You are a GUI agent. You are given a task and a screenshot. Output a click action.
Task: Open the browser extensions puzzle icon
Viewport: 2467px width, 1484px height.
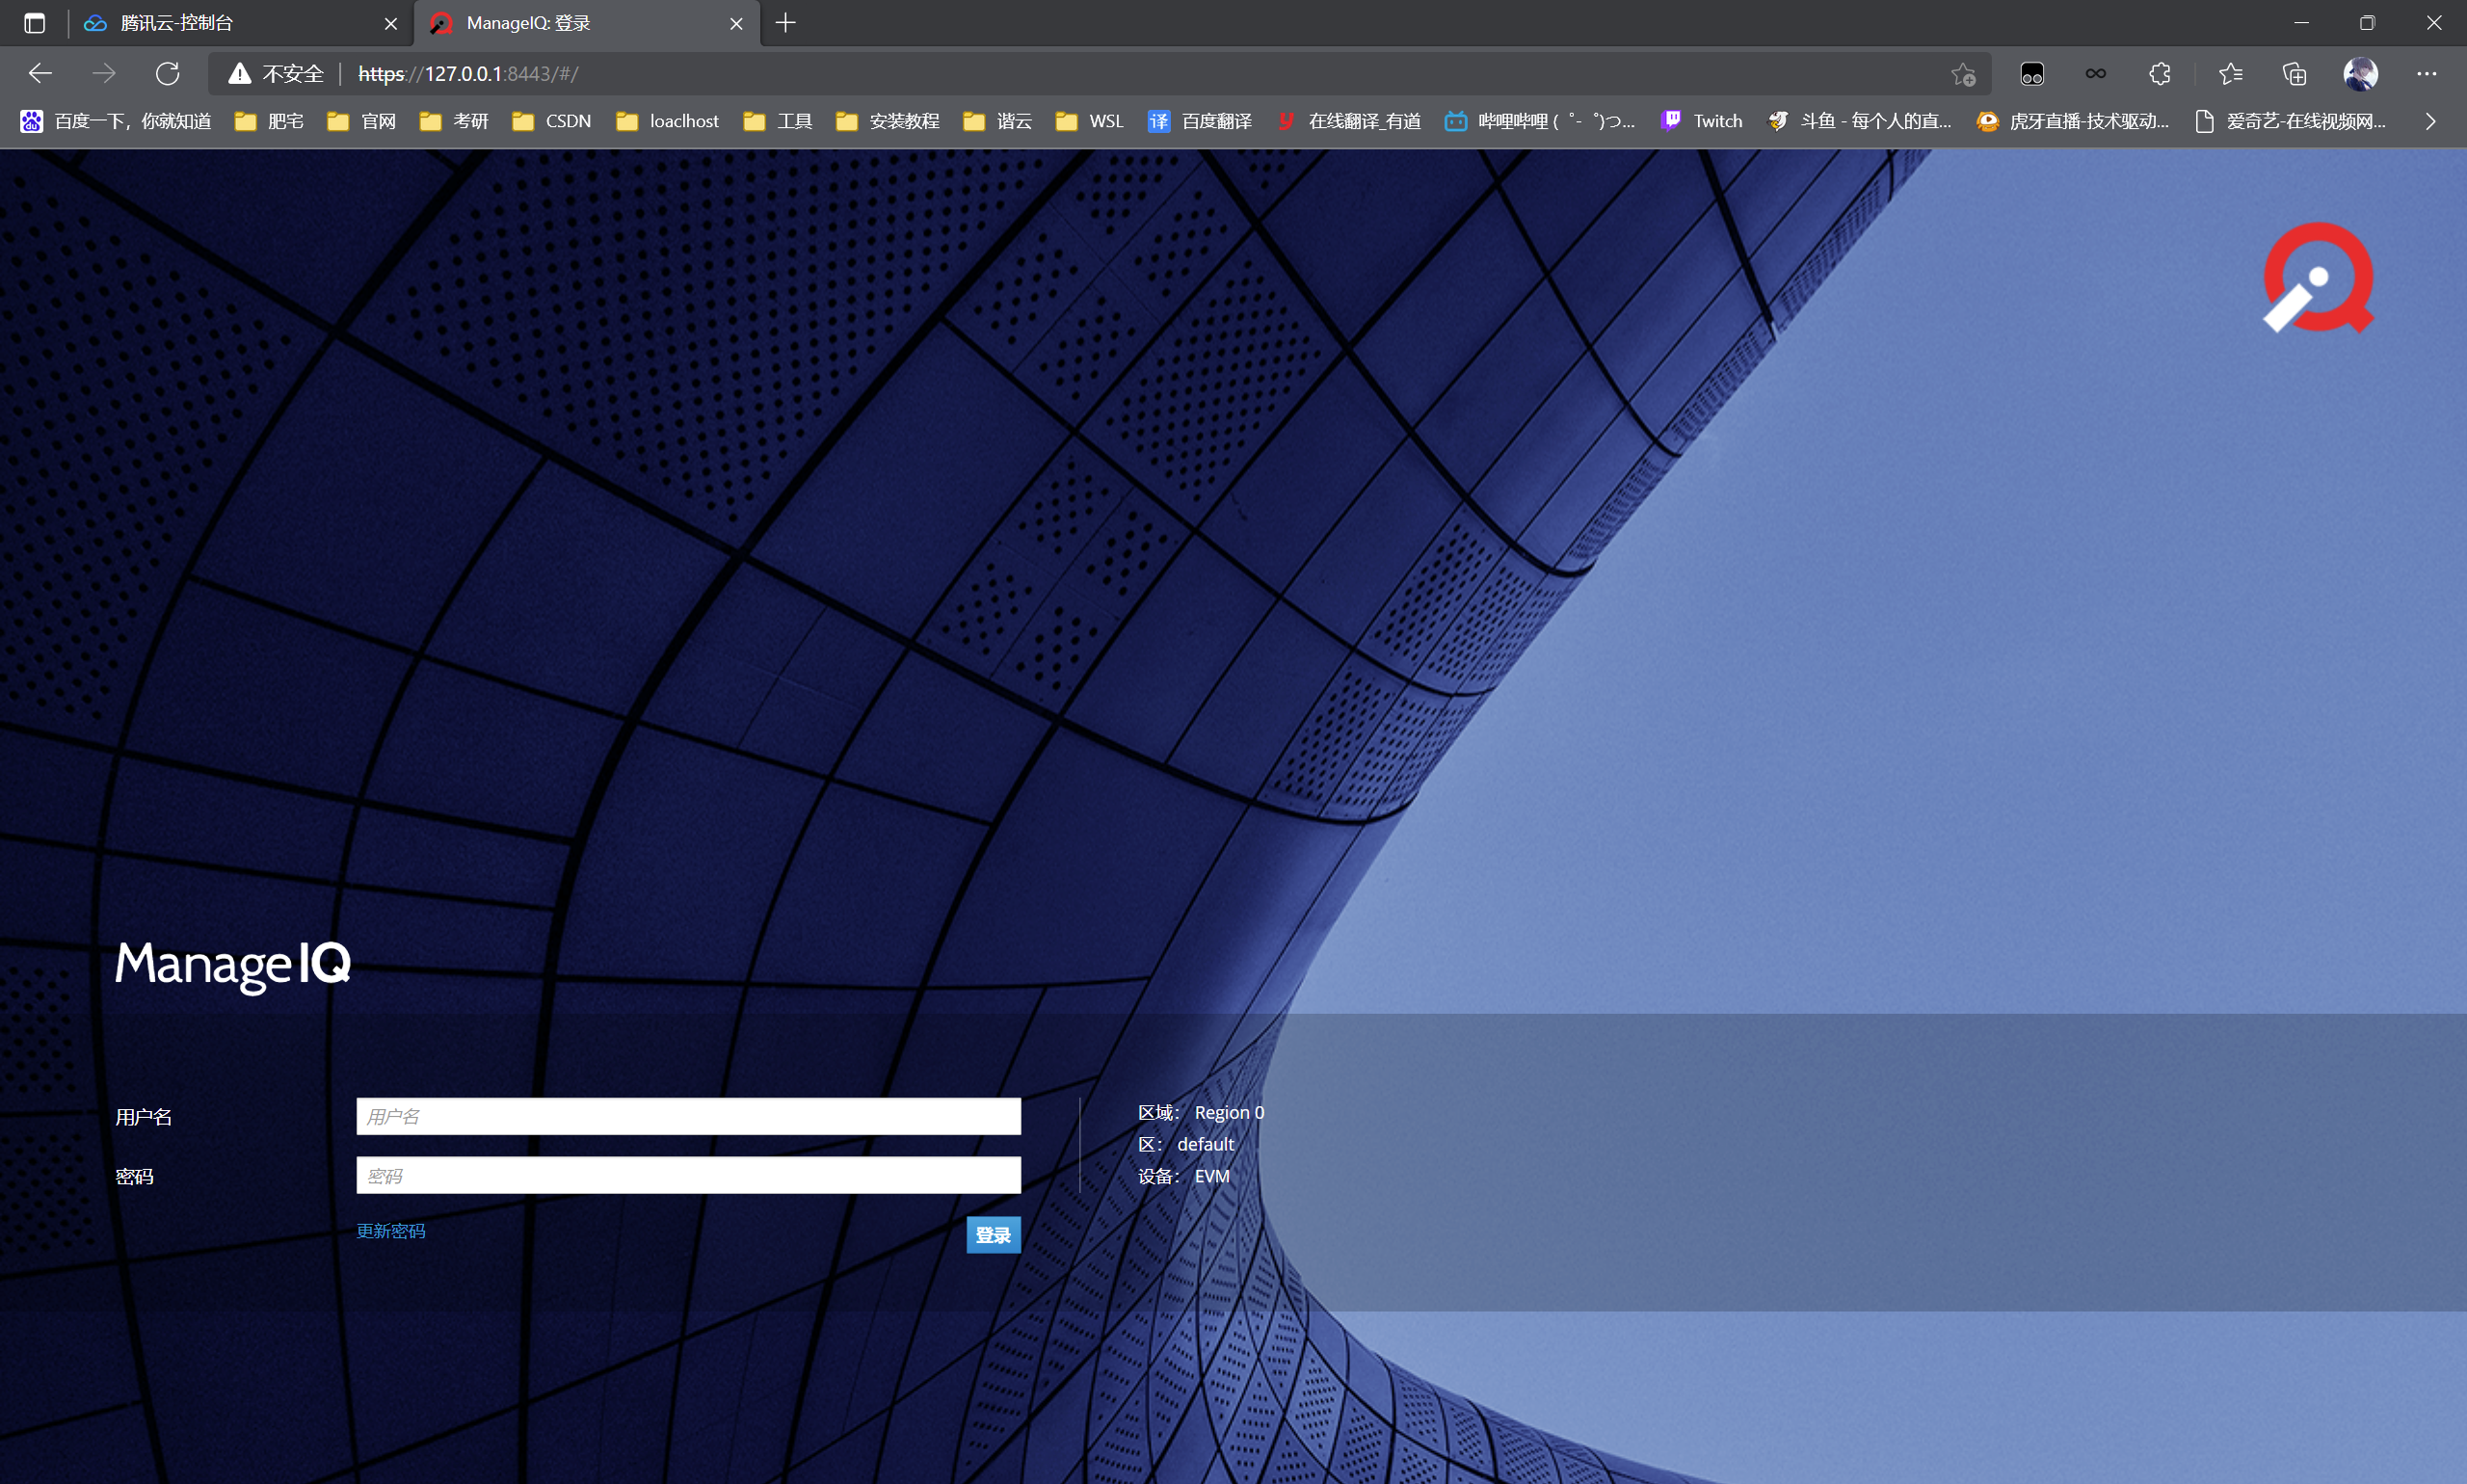coord(2160,74)
